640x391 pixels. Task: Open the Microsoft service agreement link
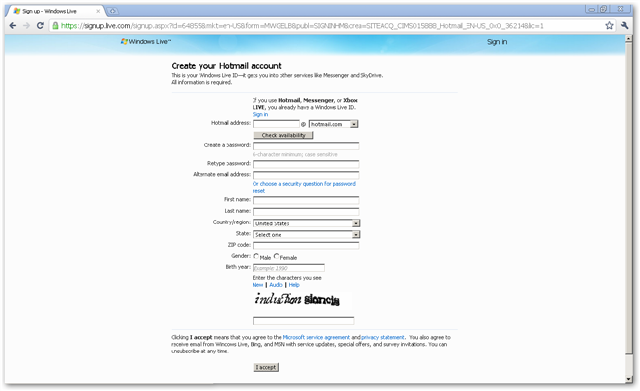(316, 338)
